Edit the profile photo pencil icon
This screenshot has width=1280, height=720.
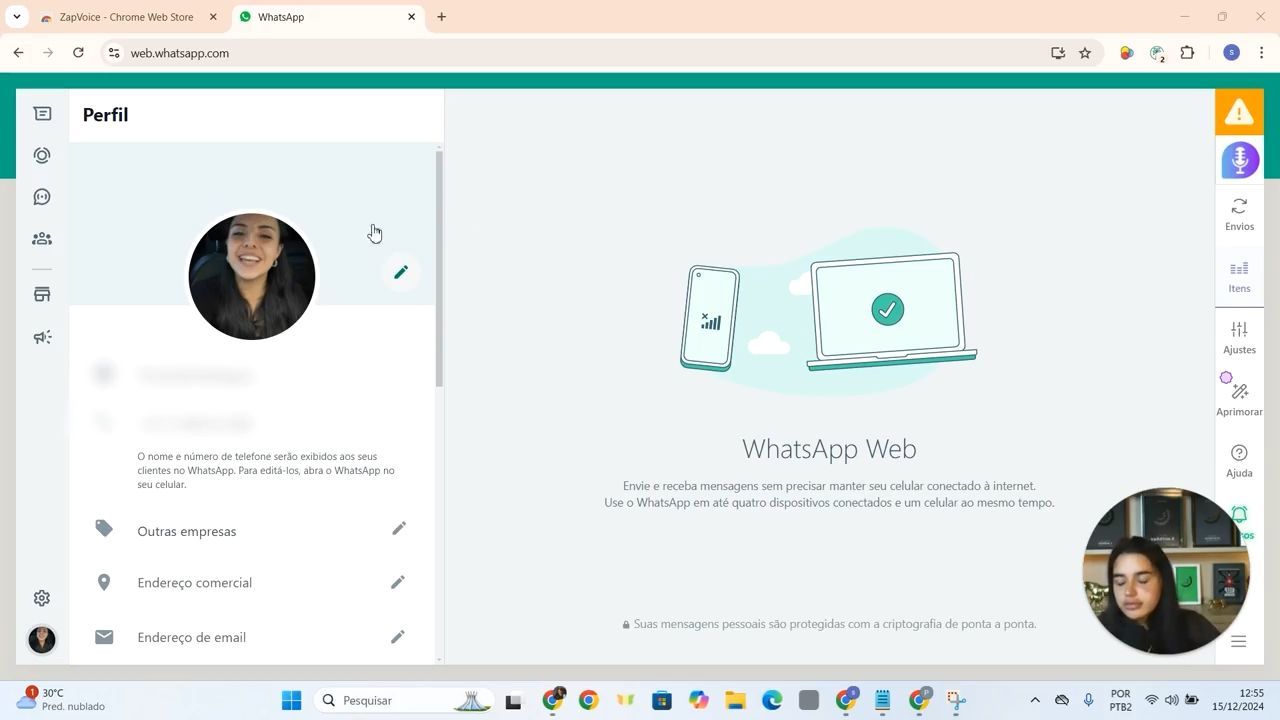(401, 272)
